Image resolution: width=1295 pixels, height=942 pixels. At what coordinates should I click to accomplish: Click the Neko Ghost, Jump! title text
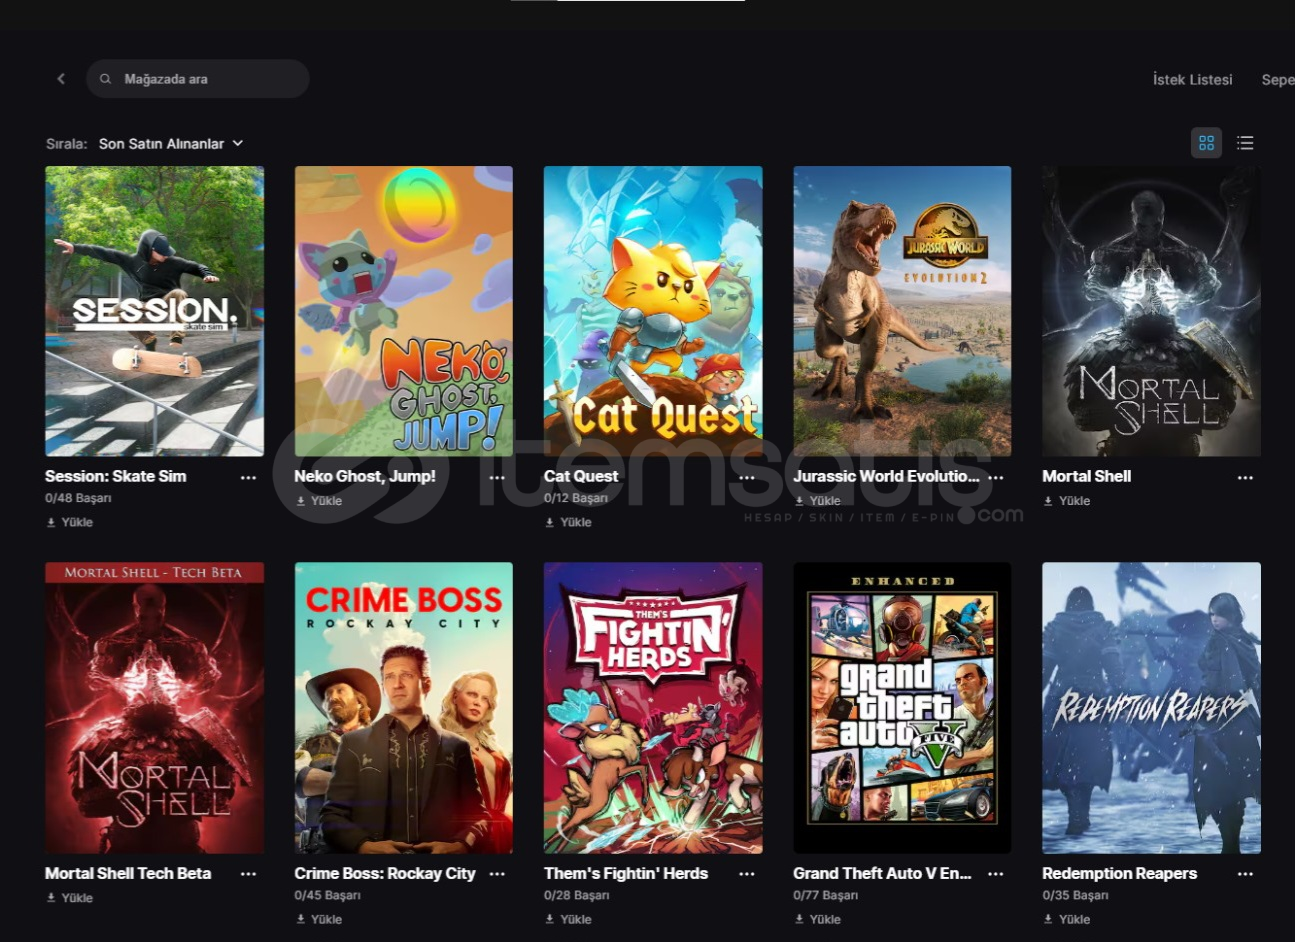[x=365, y=476]
